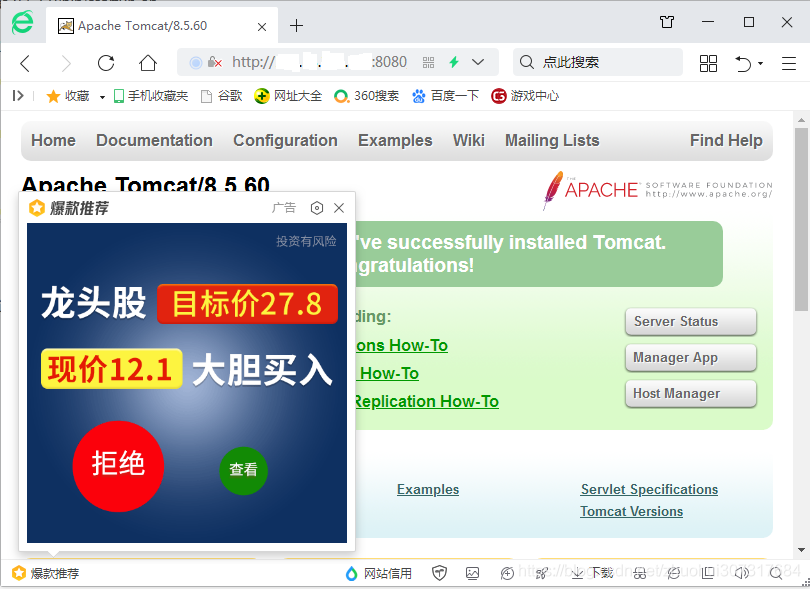Open the Tomcat Versions link
810x589 pixels.
coord(631,511)
